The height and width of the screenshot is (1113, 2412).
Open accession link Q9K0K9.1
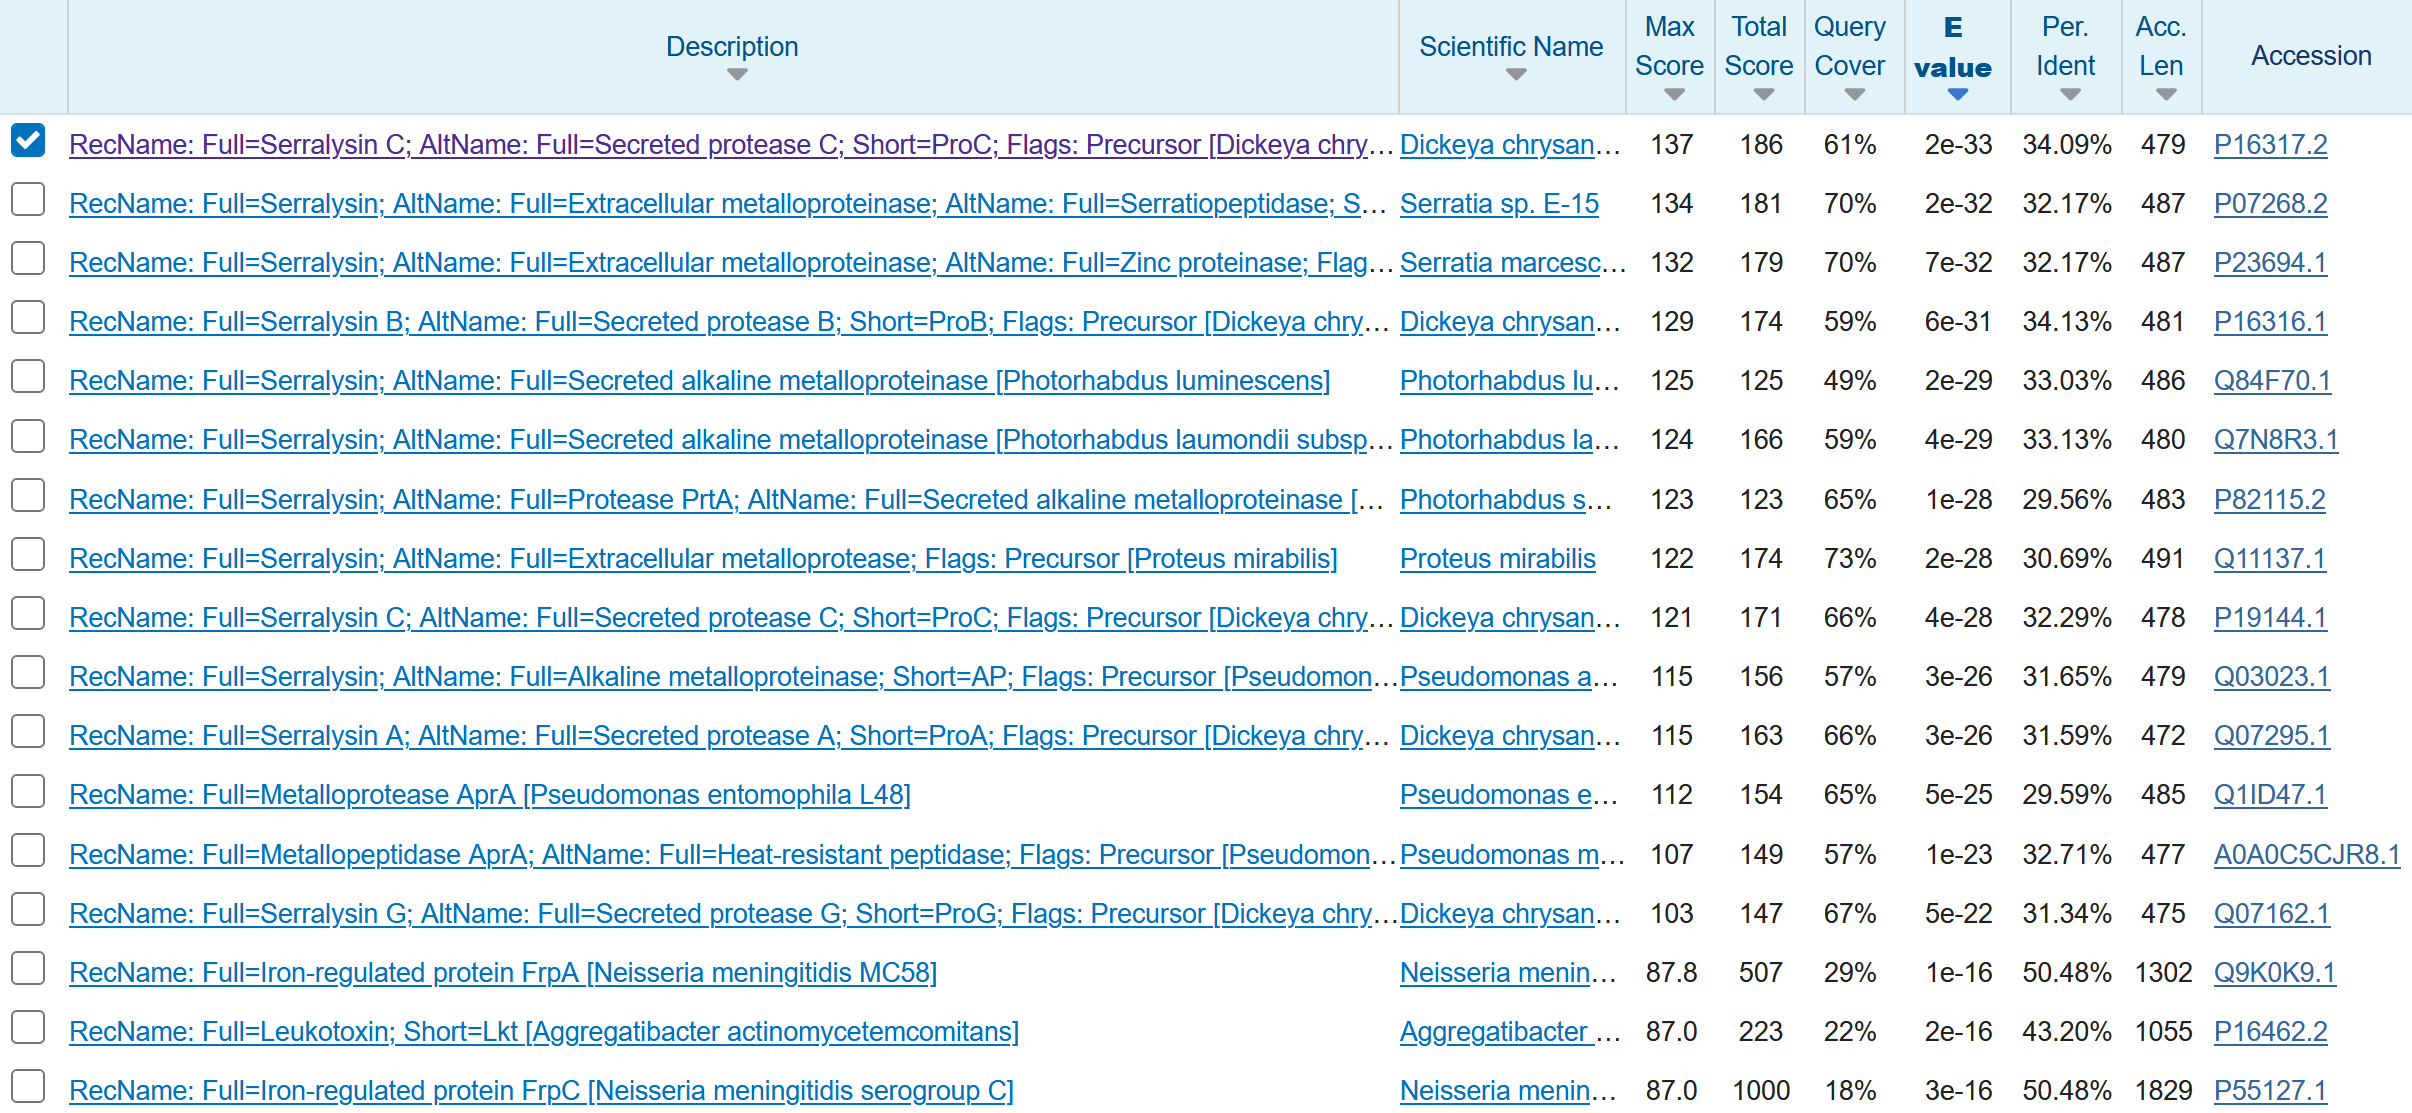(2274, 973)
